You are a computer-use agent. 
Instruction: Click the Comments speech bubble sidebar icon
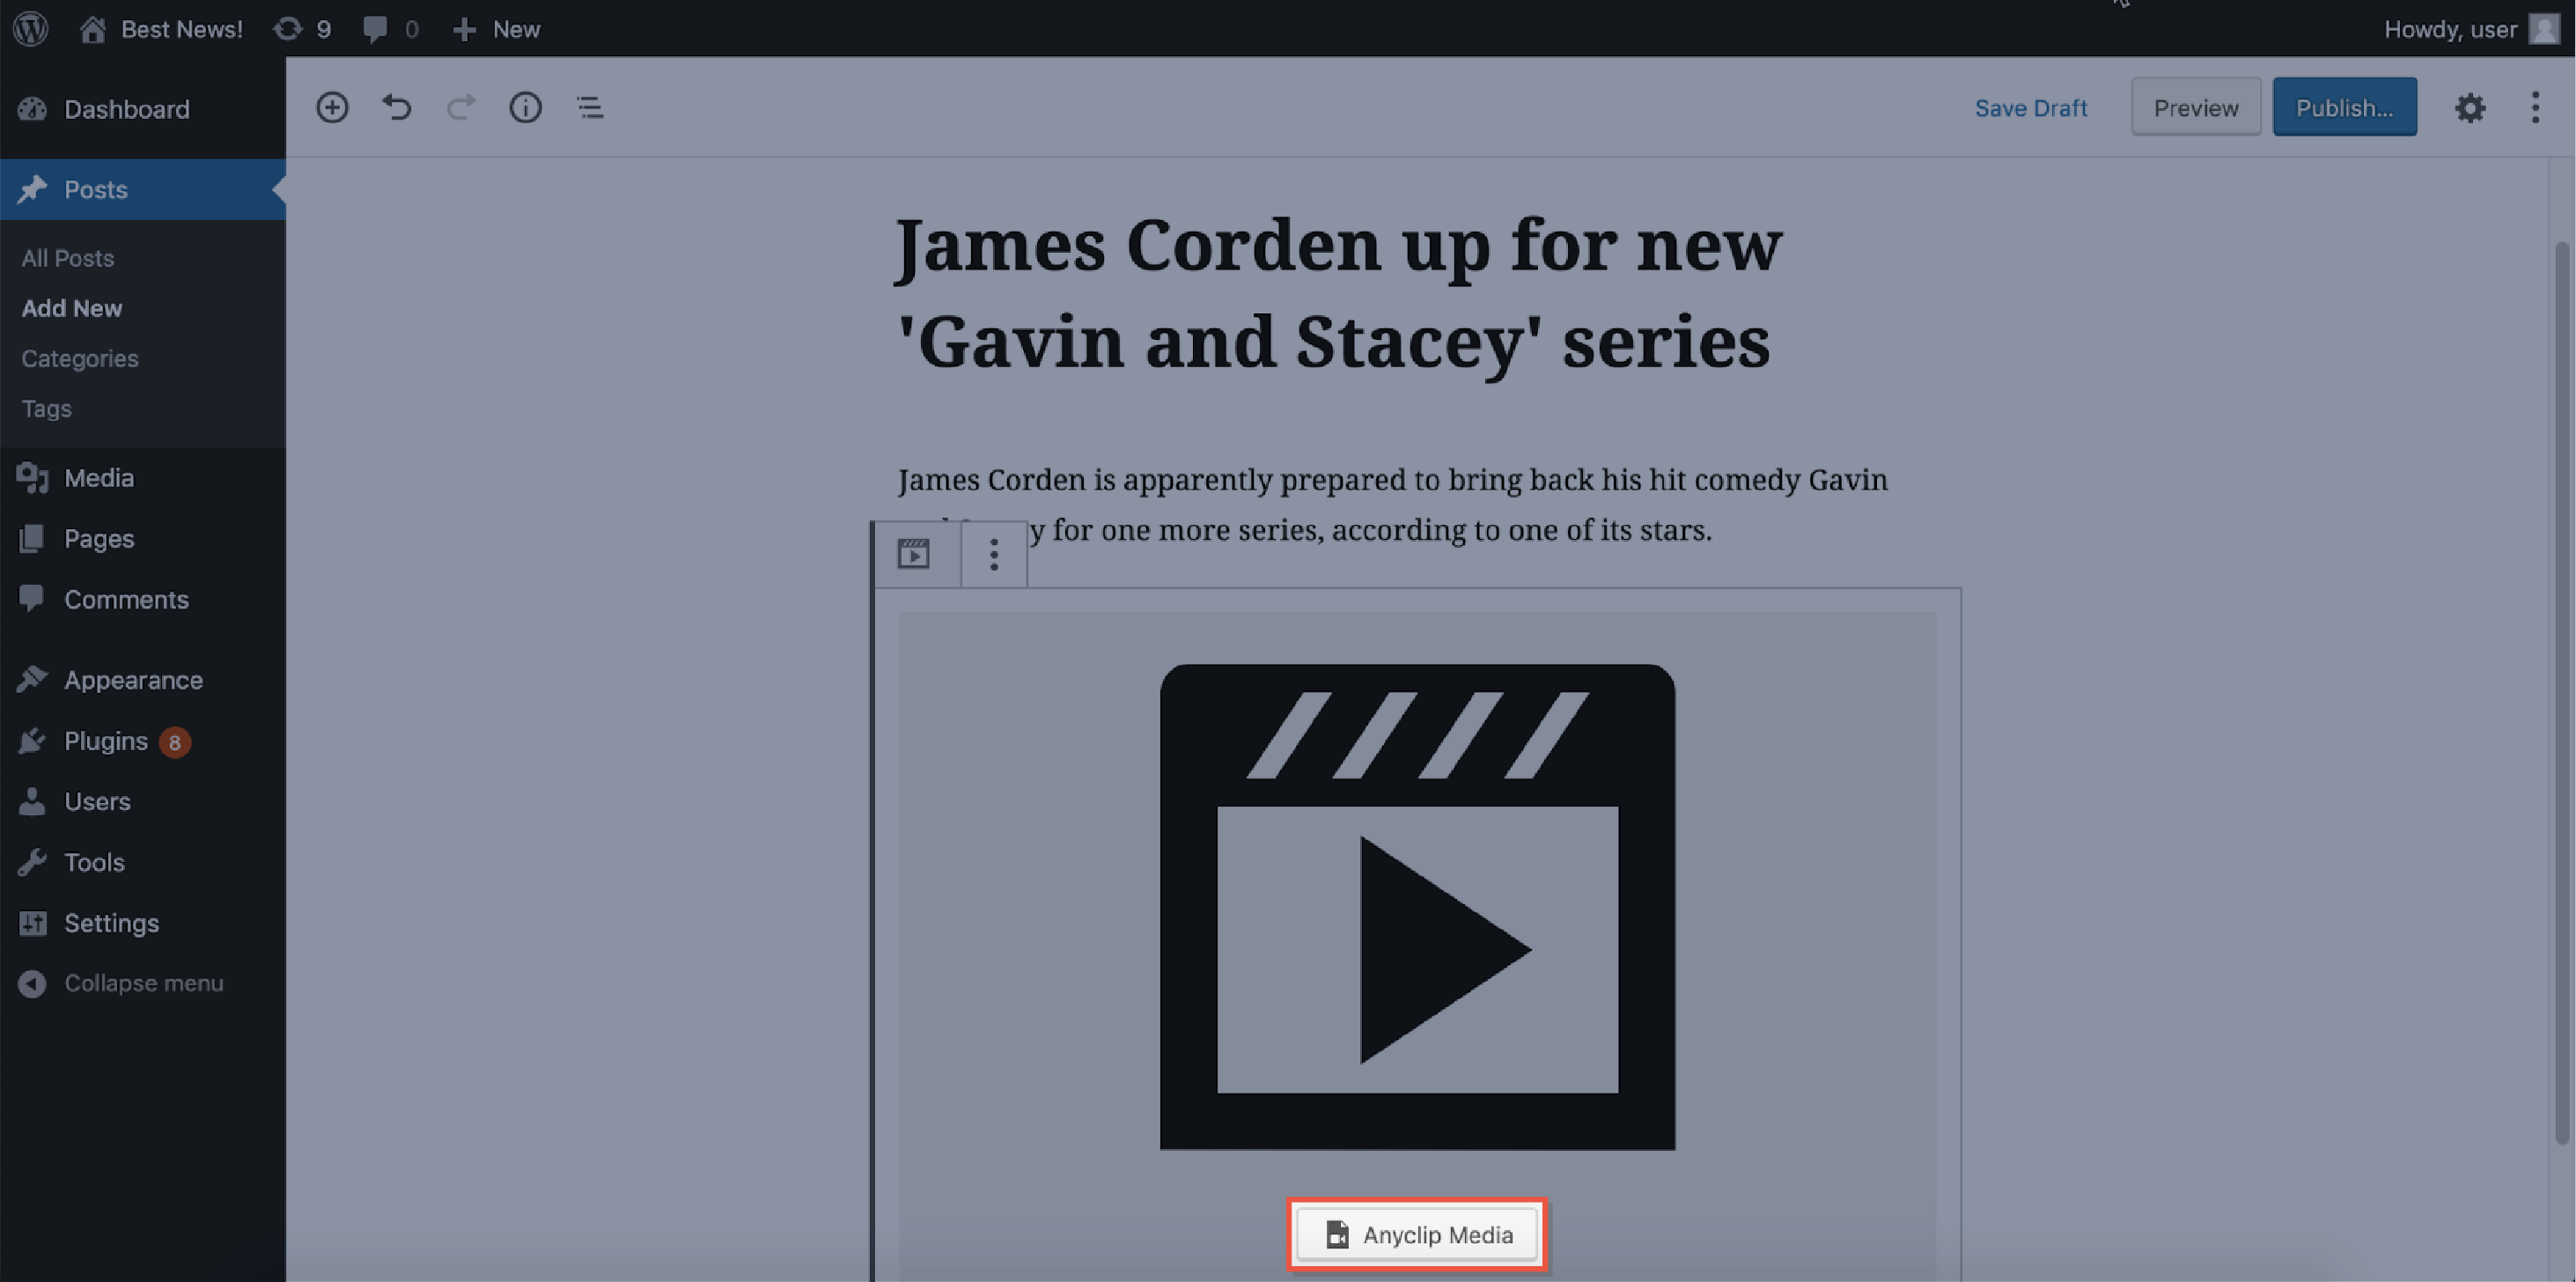pos(32,598)
